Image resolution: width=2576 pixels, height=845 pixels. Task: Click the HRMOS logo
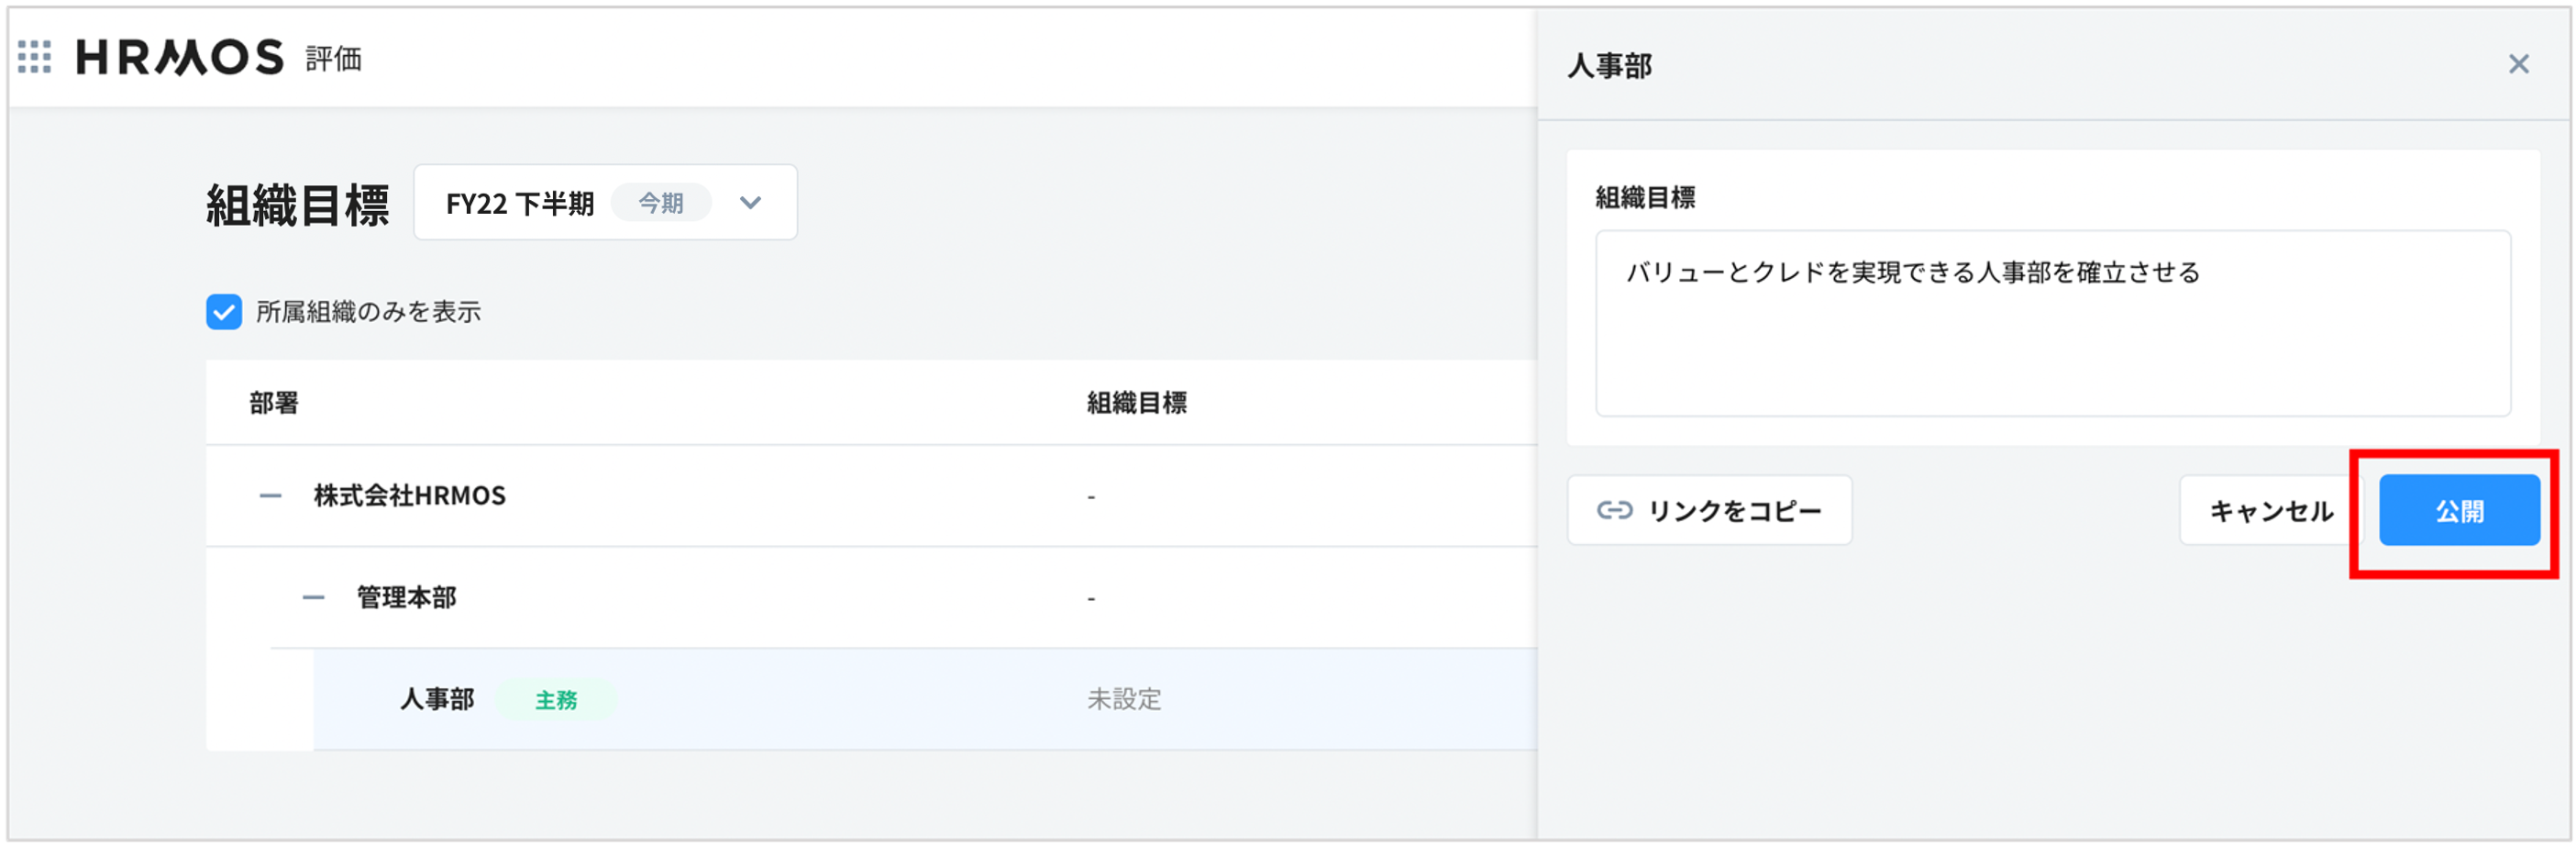180,57
